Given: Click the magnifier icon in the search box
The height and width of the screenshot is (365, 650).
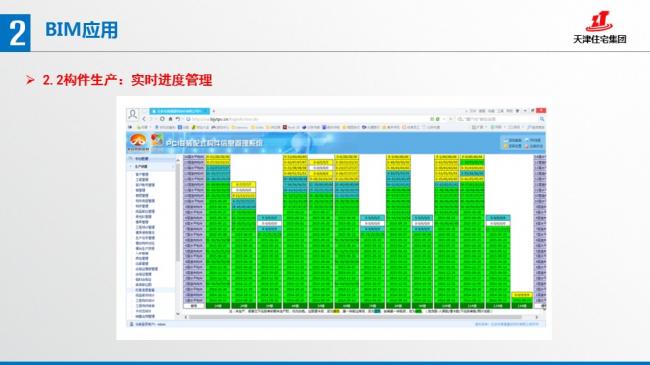Looking at the screenshot, I should point(541,119).
